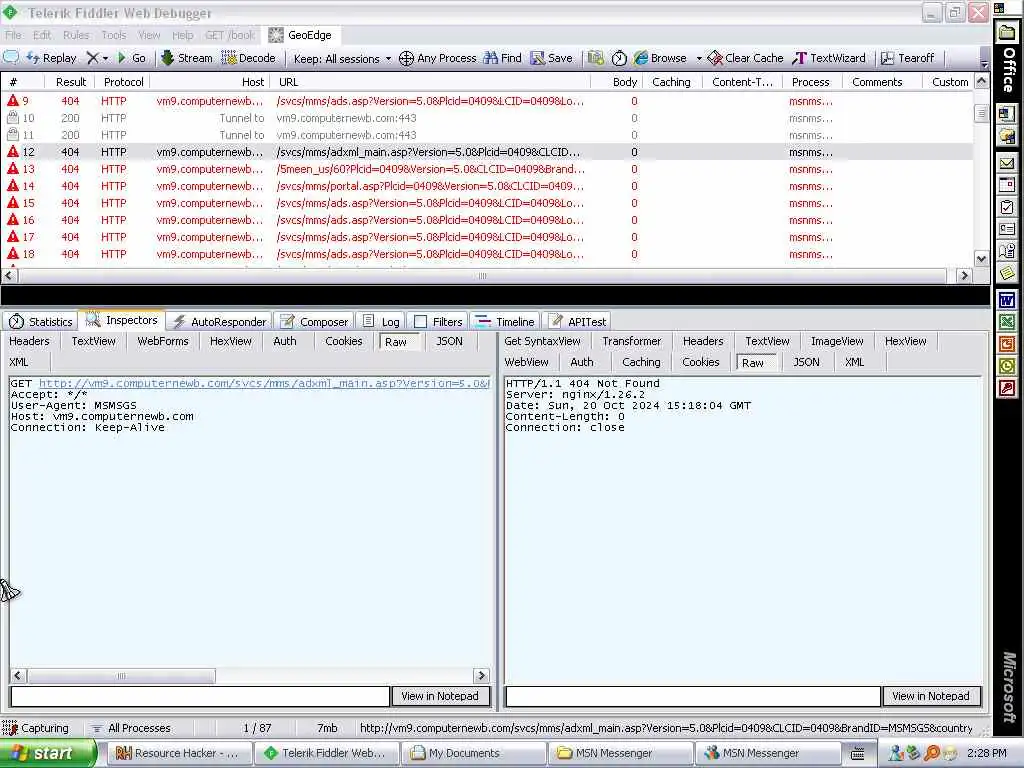Viewport: 1024px width, 768px height.
Task: Select session 18 in the list
Action: (487, 254)
